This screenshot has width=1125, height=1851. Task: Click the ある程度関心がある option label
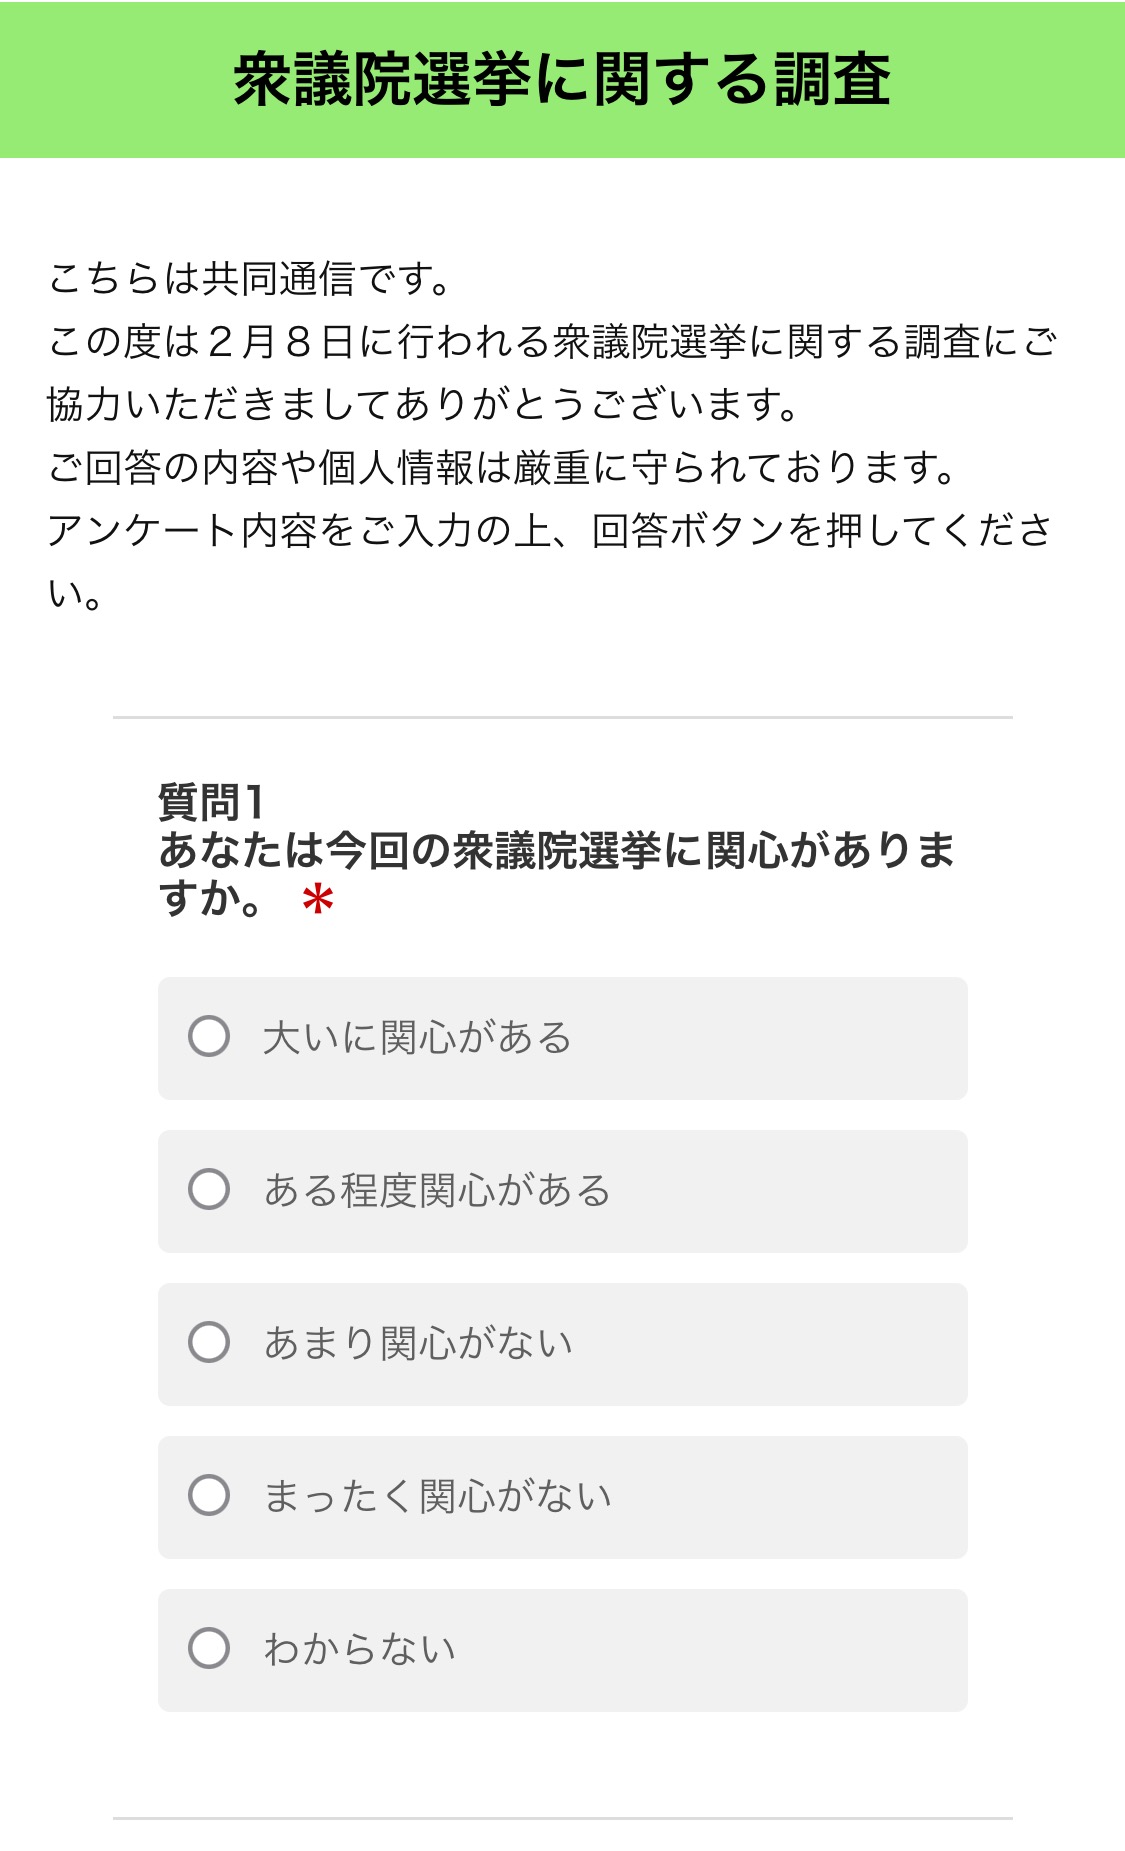pos(437,1191)
